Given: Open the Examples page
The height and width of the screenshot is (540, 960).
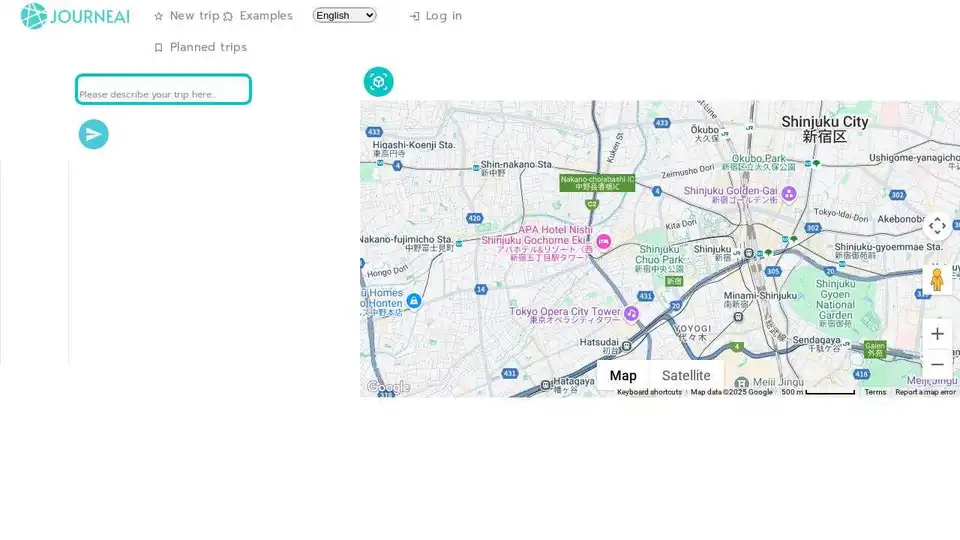Looking at the screenshot, I should point(258,16).
